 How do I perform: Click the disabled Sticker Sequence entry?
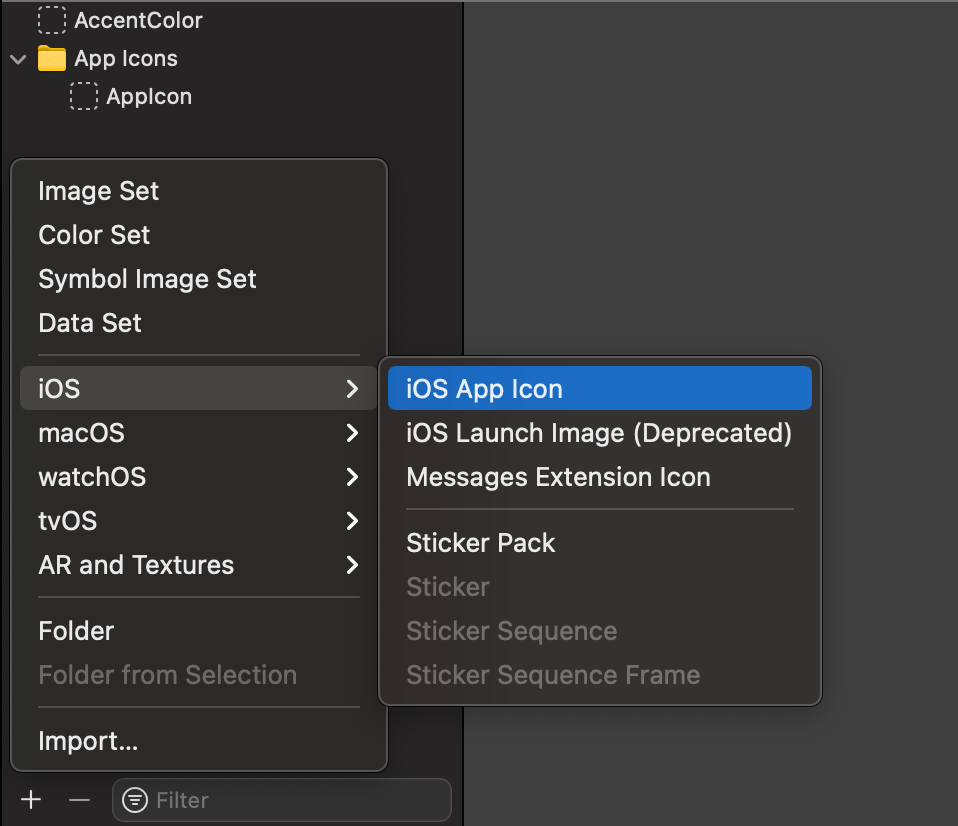(x=600, y=630)
